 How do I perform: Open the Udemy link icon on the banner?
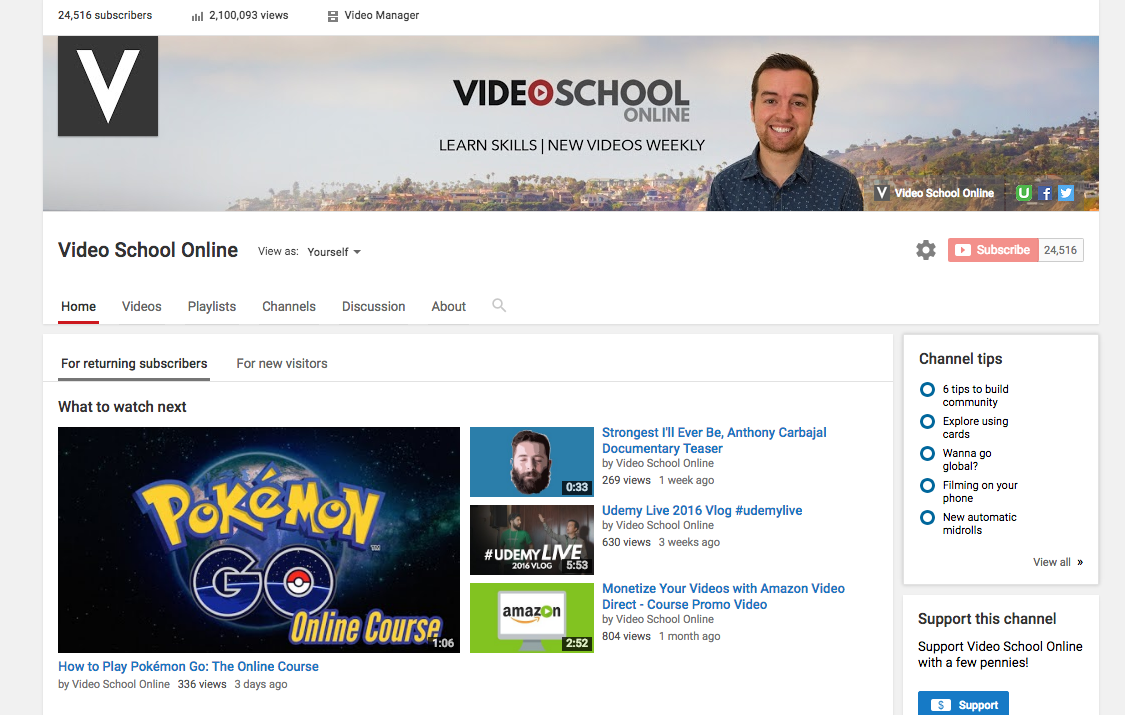tap(1024, 192)
